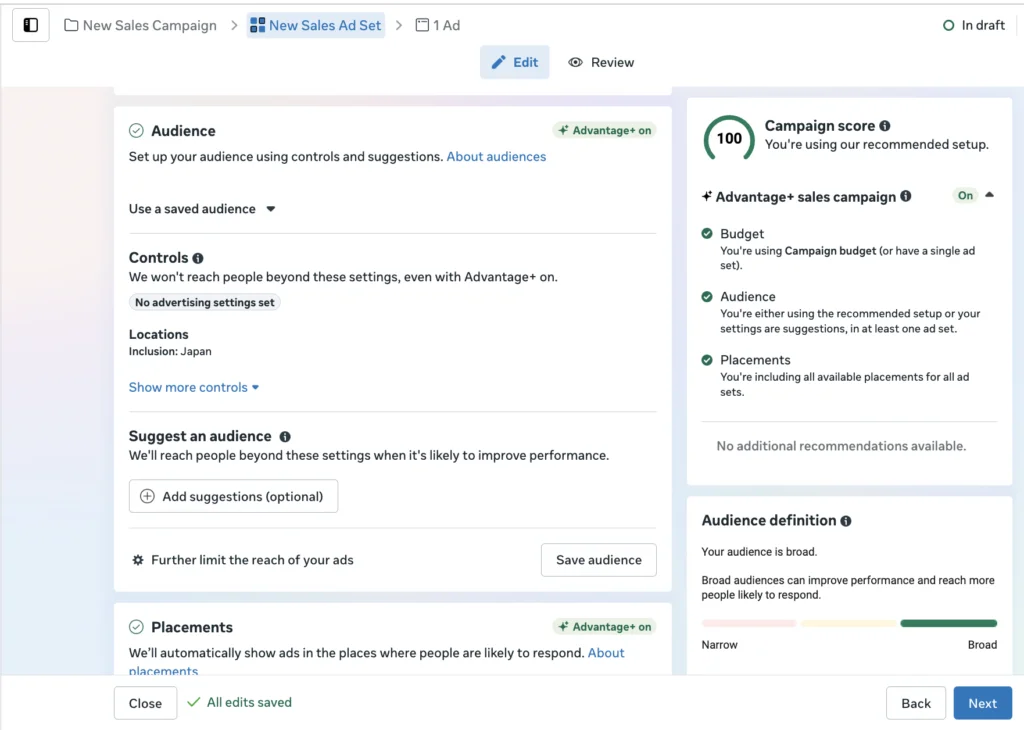
Task: Collapse the Advantage+ sales campaign section
Action: [x=989, y=195]
